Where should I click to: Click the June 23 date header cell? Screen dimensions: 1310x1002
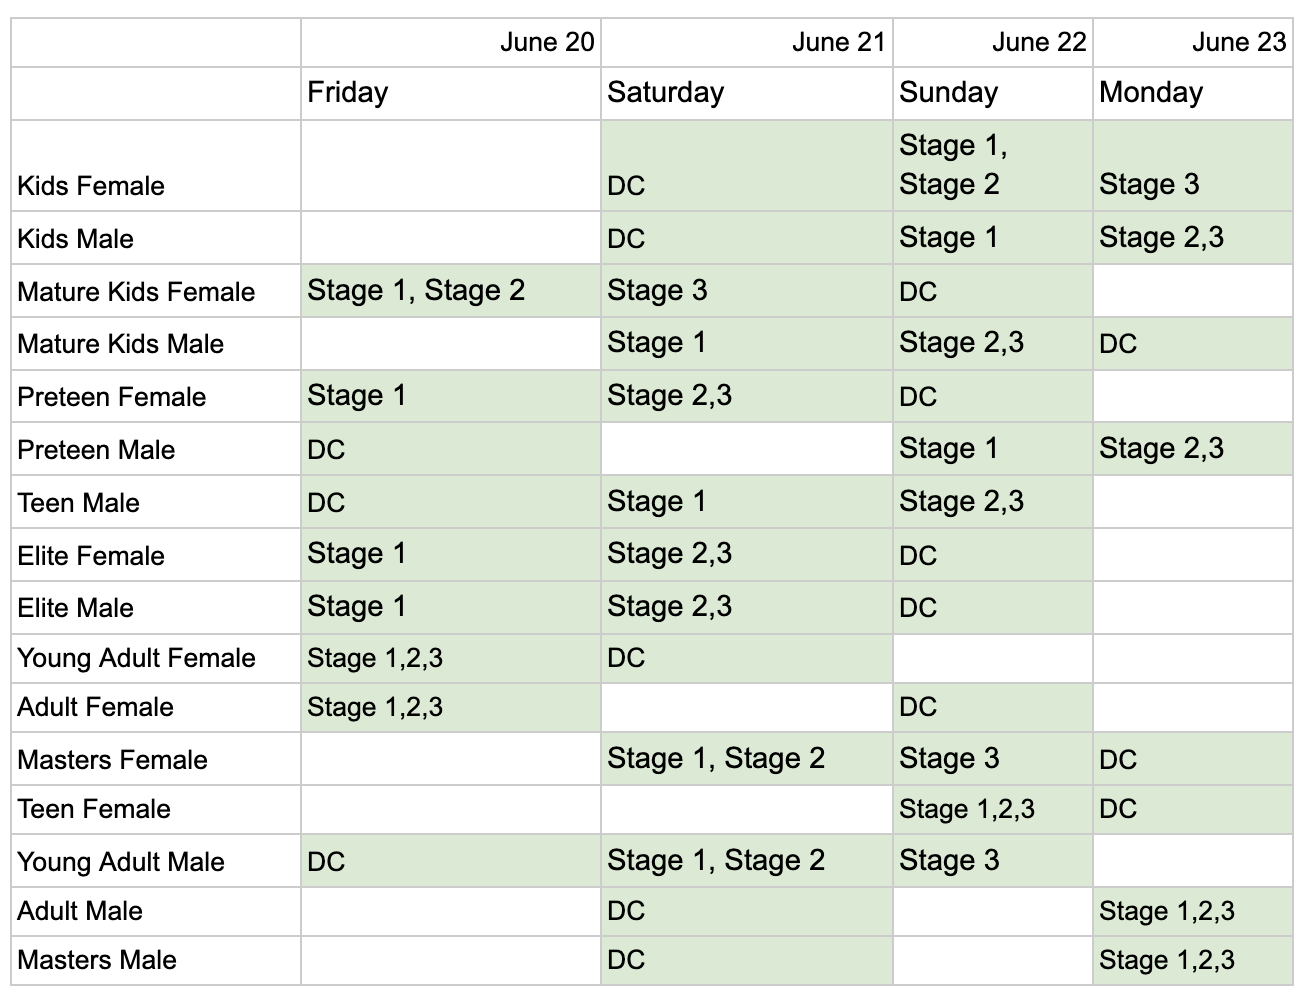1192,43
